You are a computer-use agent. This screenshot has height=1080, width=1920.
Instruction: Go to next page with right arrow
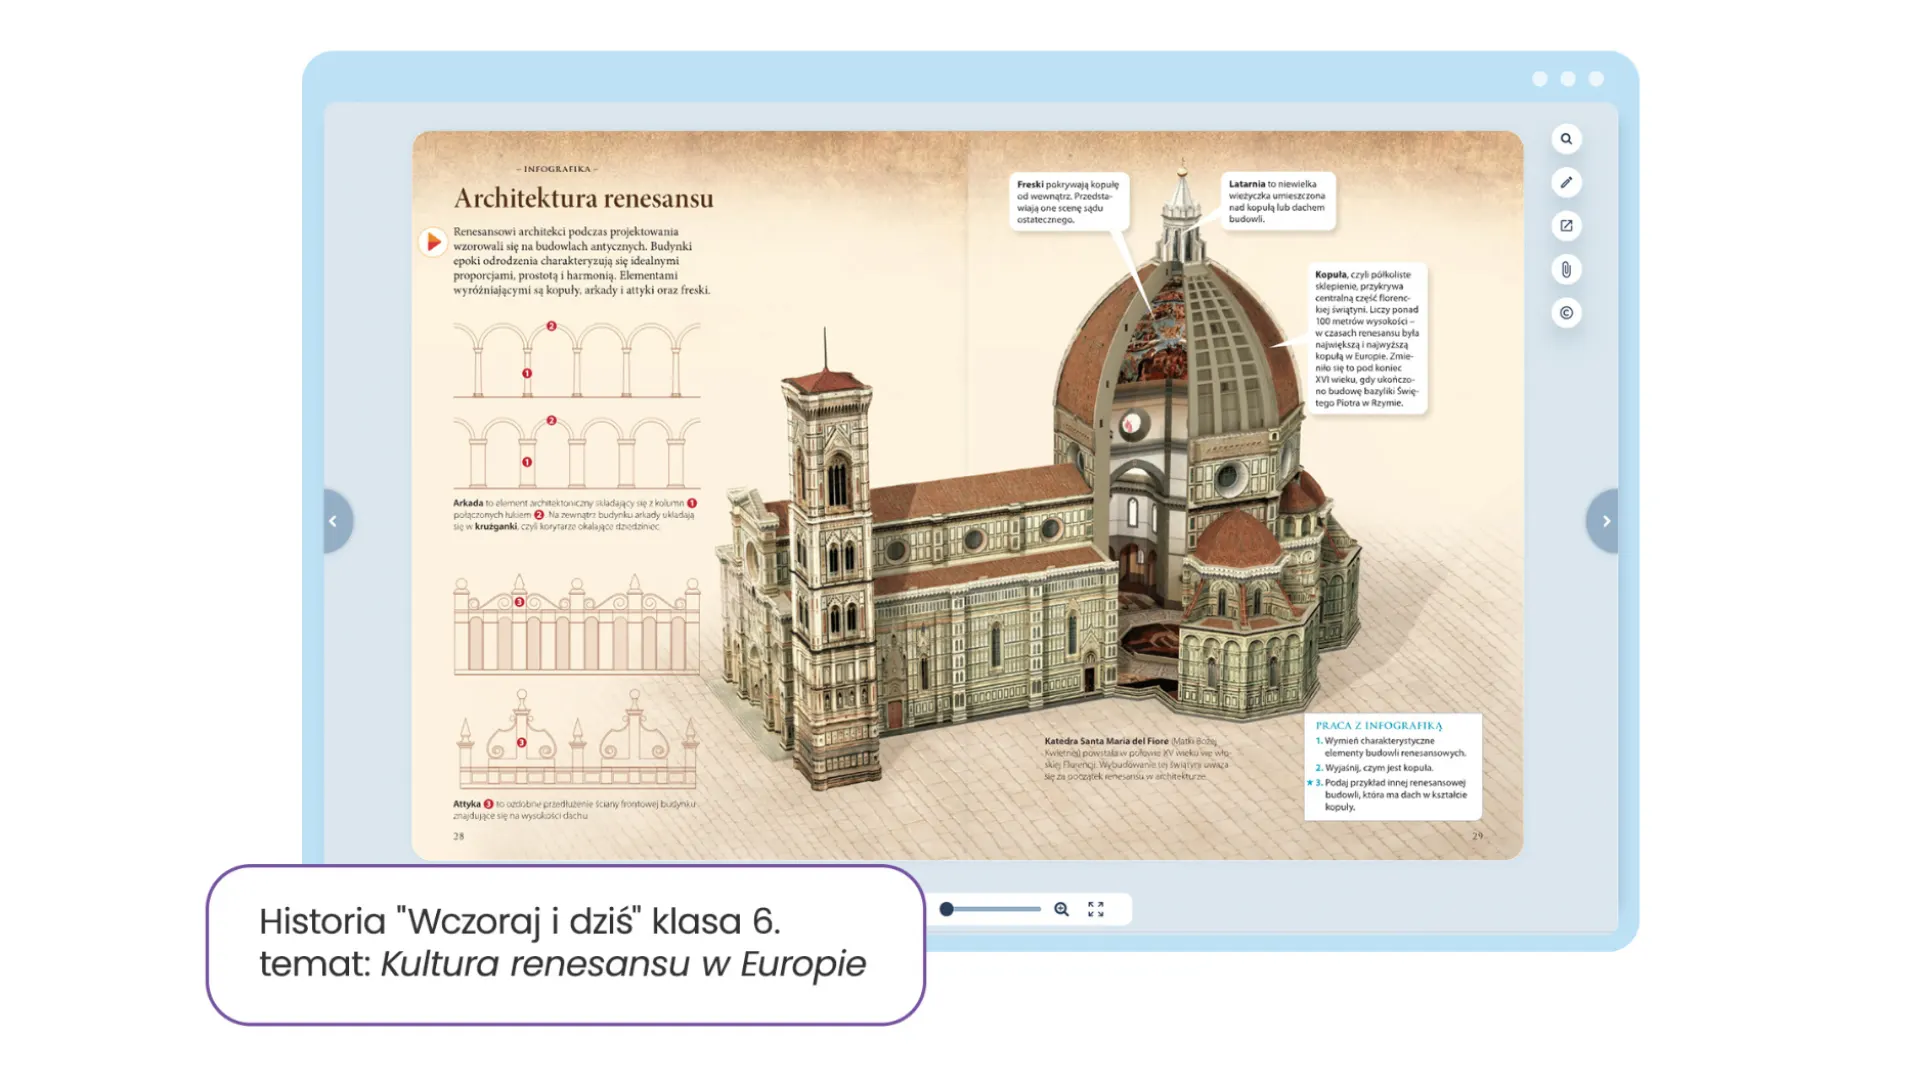tap(1606, 521)
